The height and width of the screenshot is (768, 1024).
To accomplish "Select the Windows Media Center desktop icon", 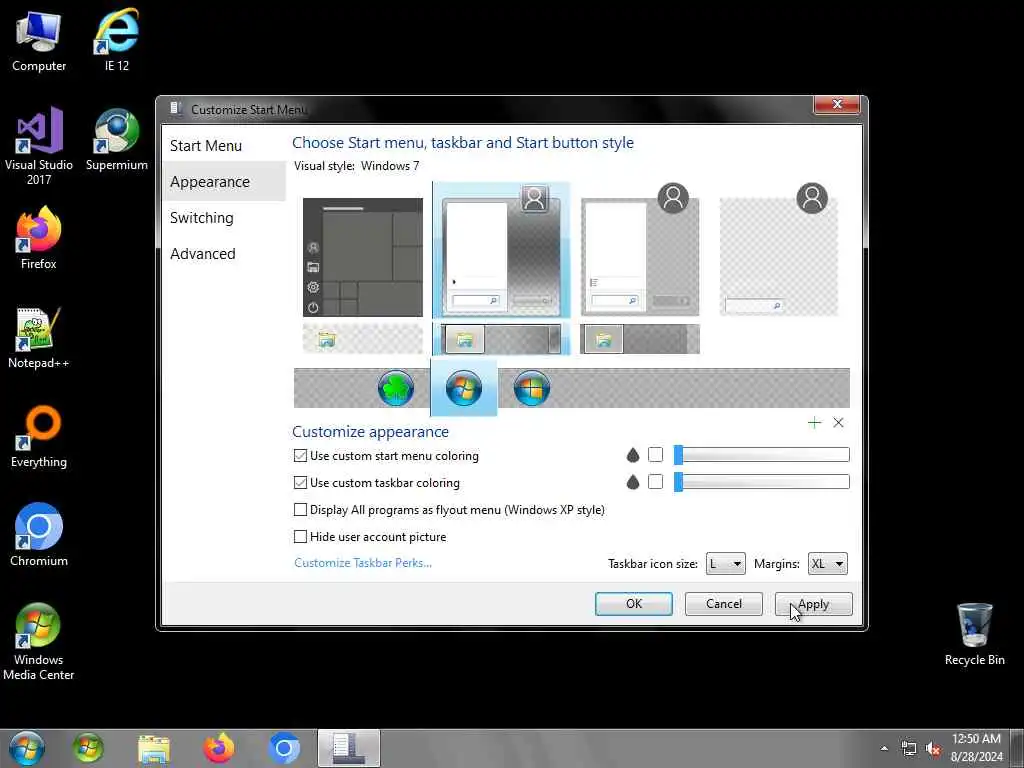I will click(39, 641).
